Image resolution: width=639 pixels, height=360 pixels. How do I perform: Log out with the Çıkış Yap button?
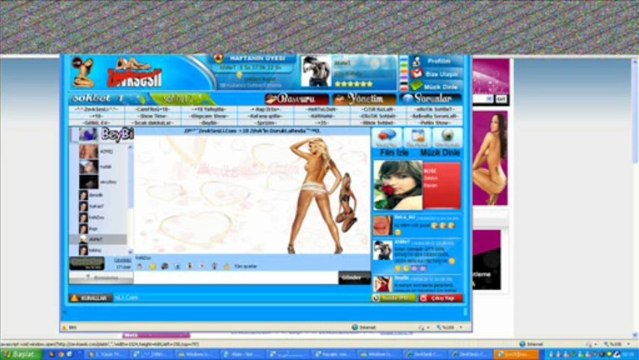[x=441, y=298]
